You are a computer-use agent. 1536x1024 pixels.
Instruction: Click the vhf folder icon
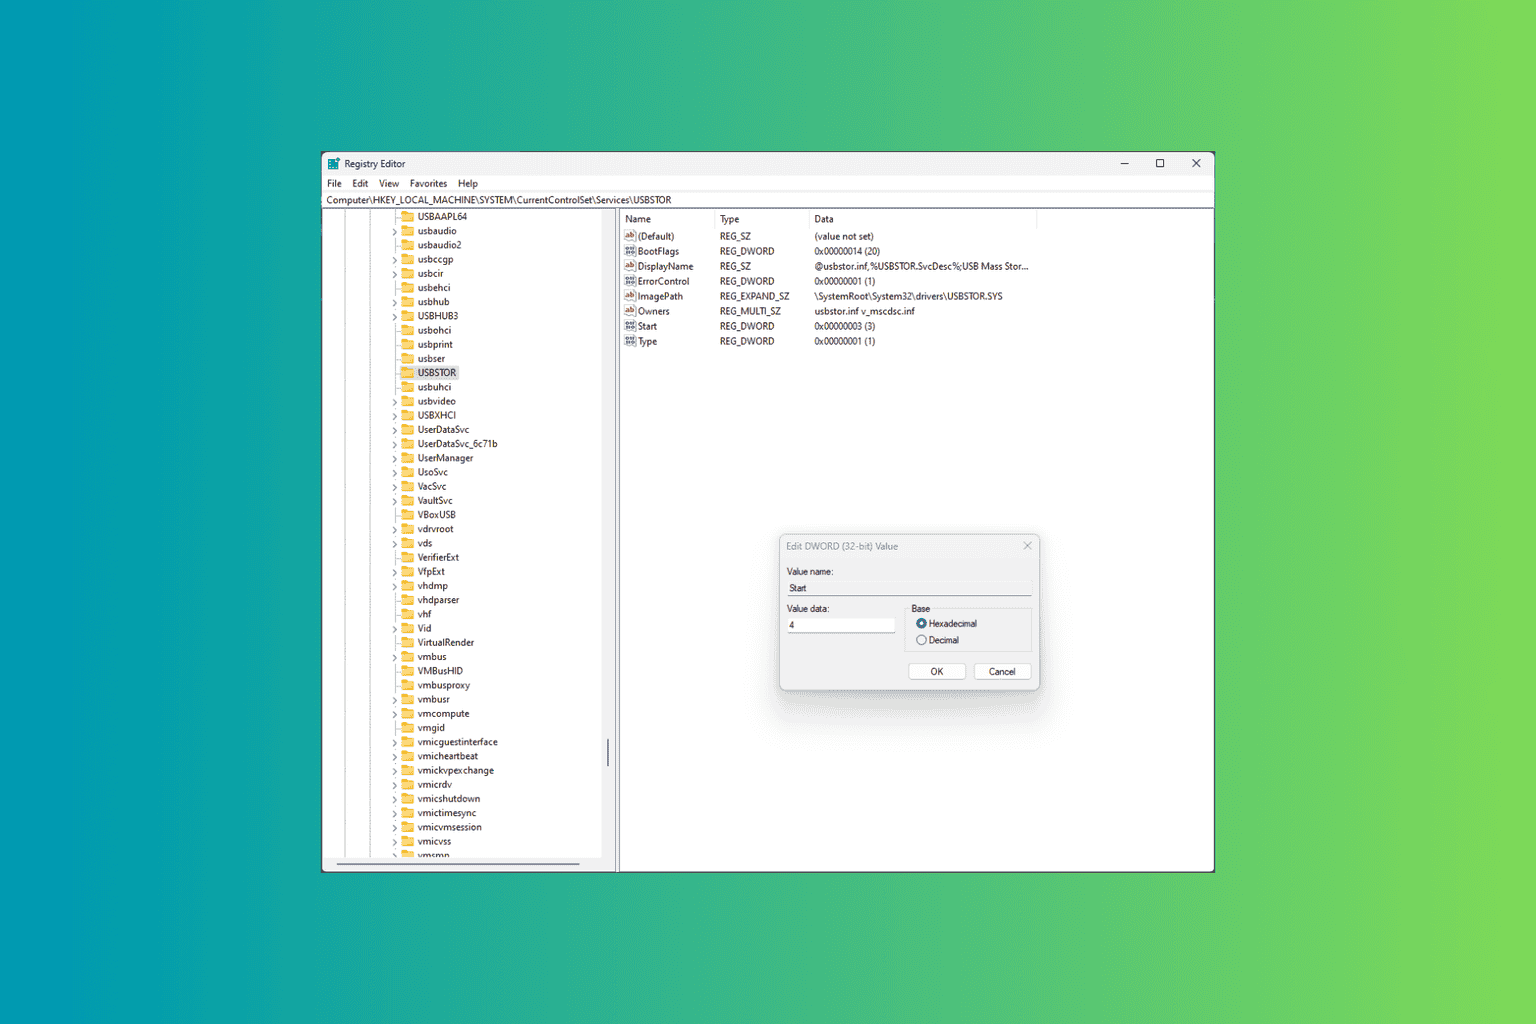coord(408,614)
